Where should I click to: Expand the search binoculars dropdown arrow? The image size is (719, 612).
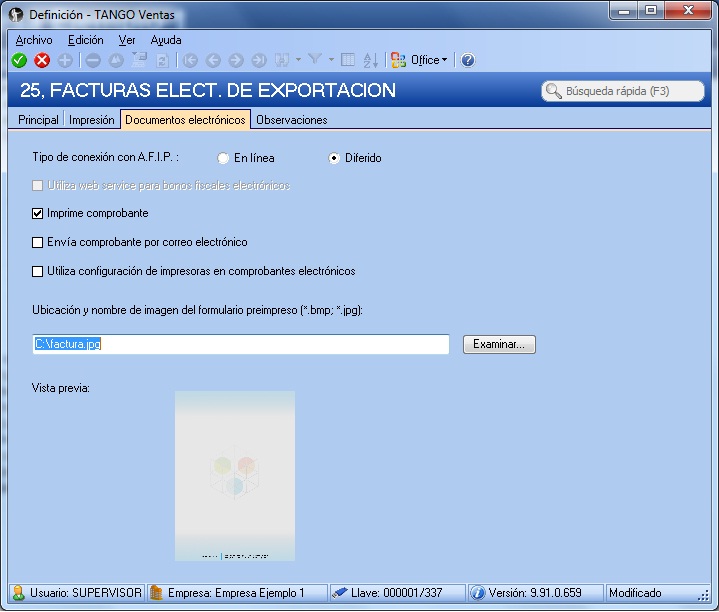click(x=298, y=60)
